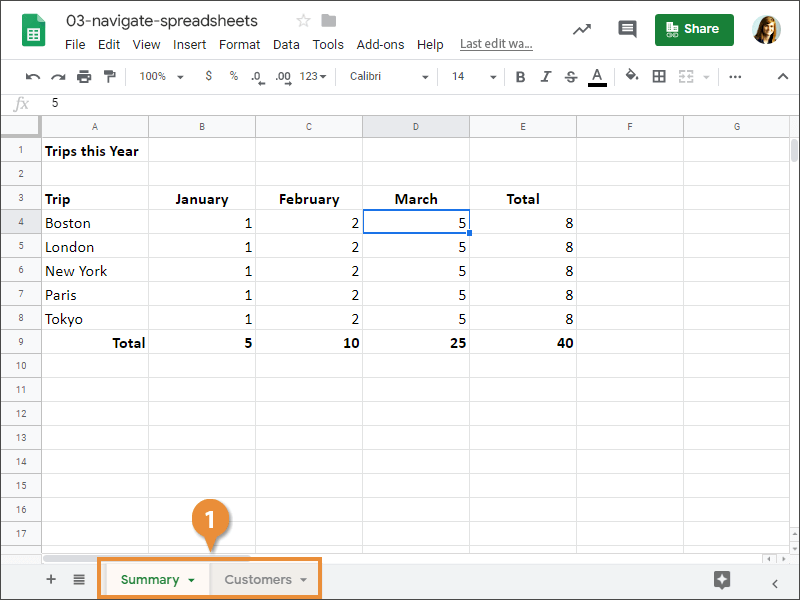Click the Paint format tool
Image resolution: width=800 pixels, height=600 pixels.
pyautogui.click(x=111, y=76)
